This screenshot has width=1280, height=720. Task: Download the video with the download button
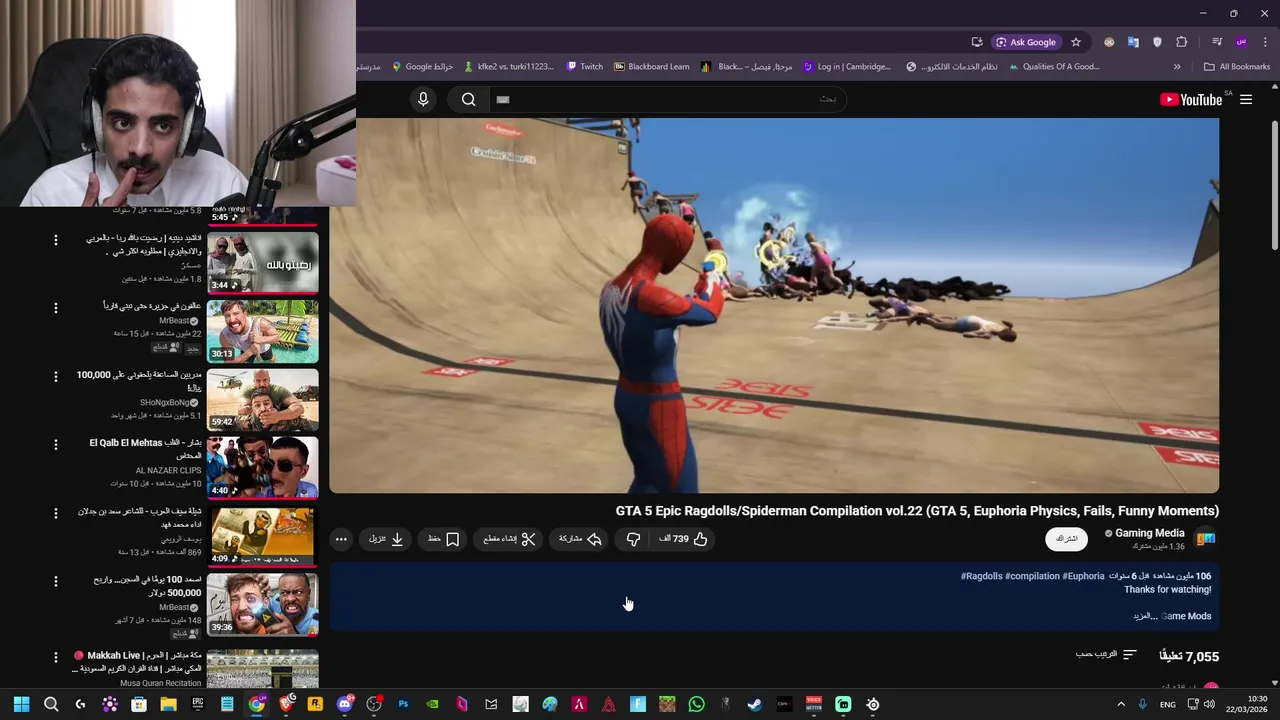[x=386, y=539]
